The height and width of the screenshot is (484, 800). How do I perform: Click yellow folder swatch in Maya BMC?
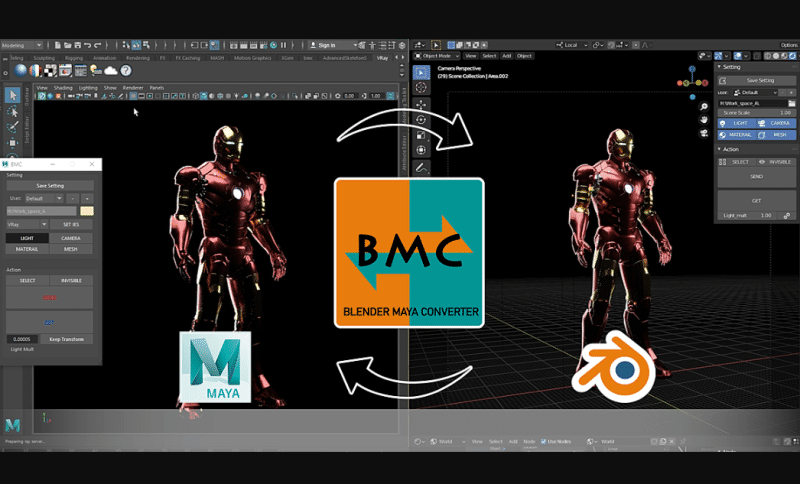click(x=87, y=211)
